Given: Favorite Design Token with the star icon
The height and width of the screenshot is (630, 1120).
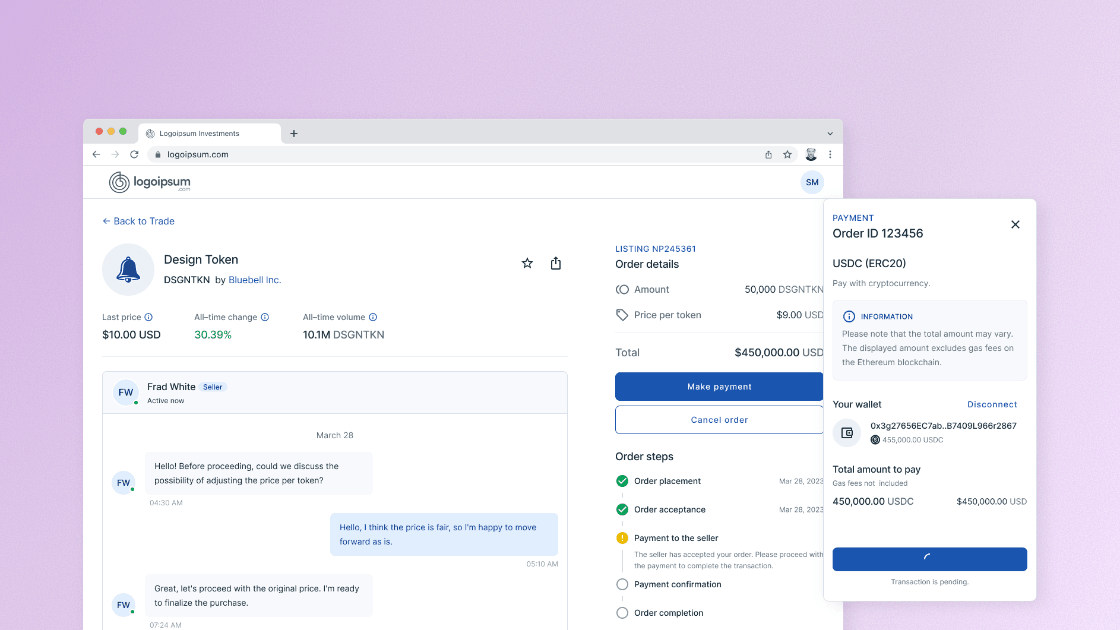Looking at the screenshot, I should point(527,264).
